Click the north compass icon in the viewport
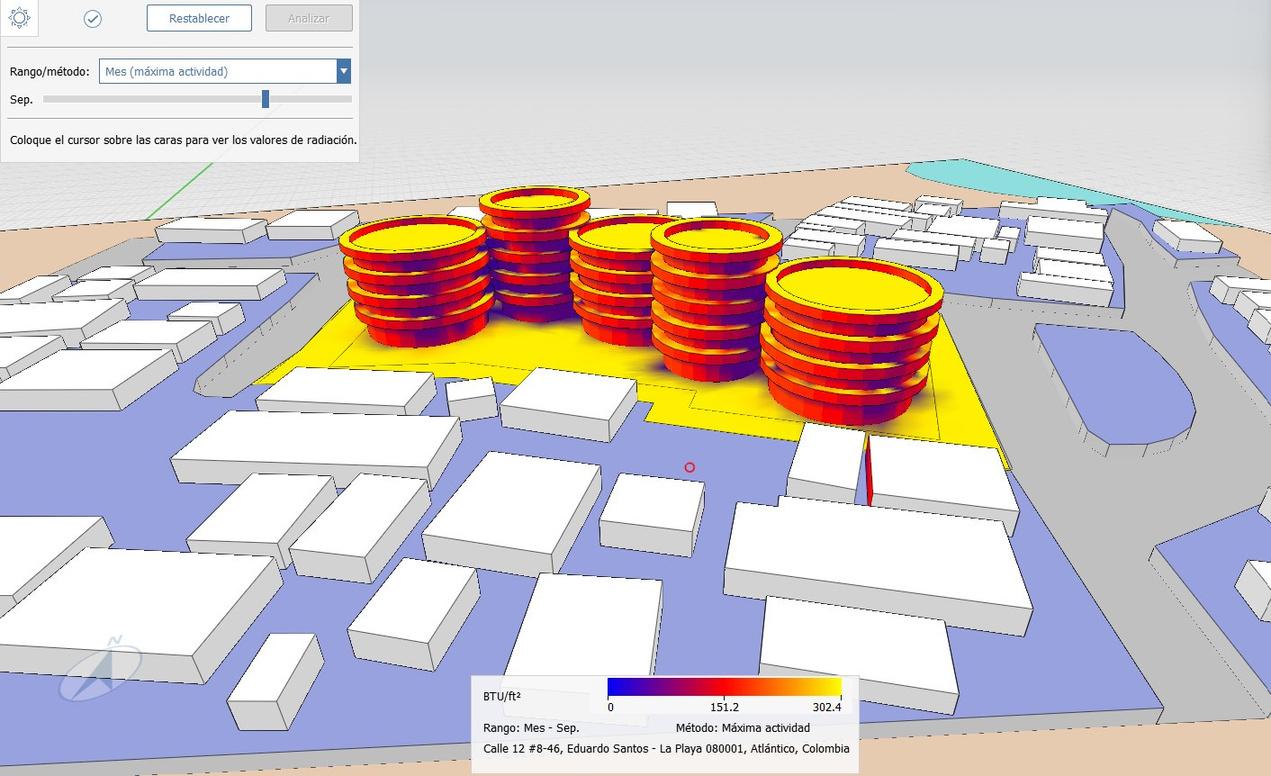 (x=100, y=669)
